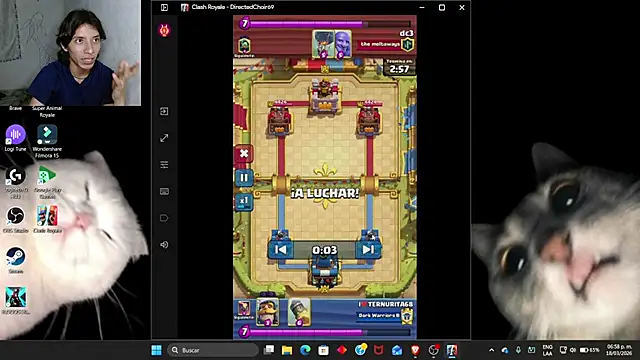Click the top opponent elixir bar

pyautogui.click(x=325, y=24)
